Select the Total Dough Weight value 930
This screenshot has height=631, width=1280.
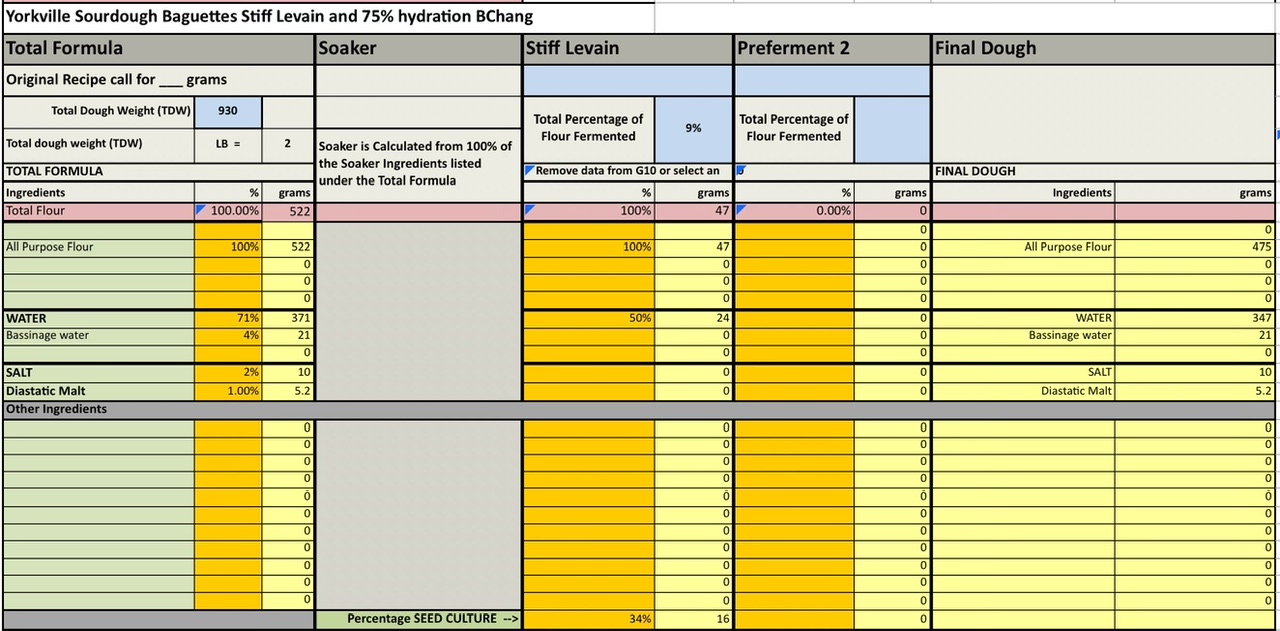click(228, 111)
